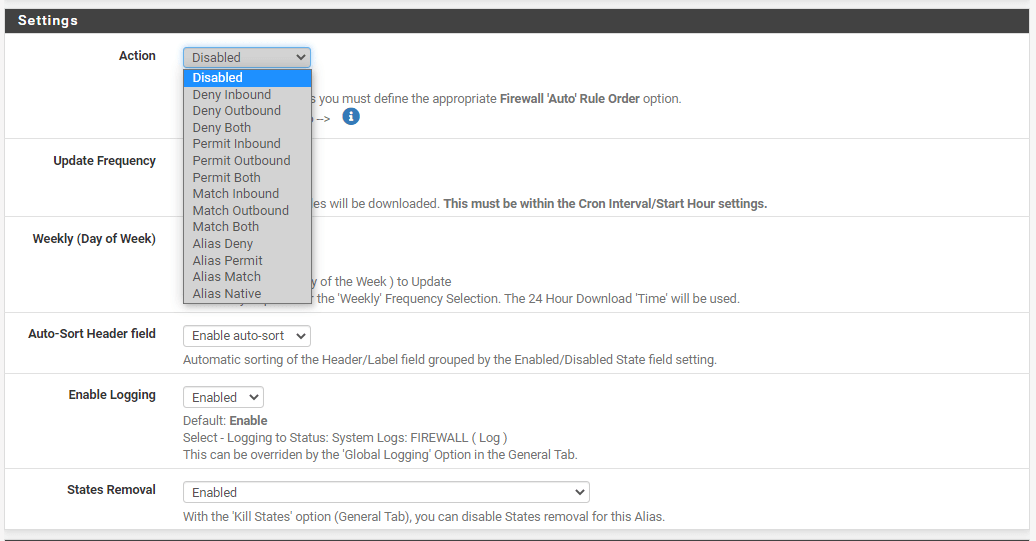Choose Alias Native option
Image resolution: width=1036 pixels, height=541 pixels.
tap(247, 294)
